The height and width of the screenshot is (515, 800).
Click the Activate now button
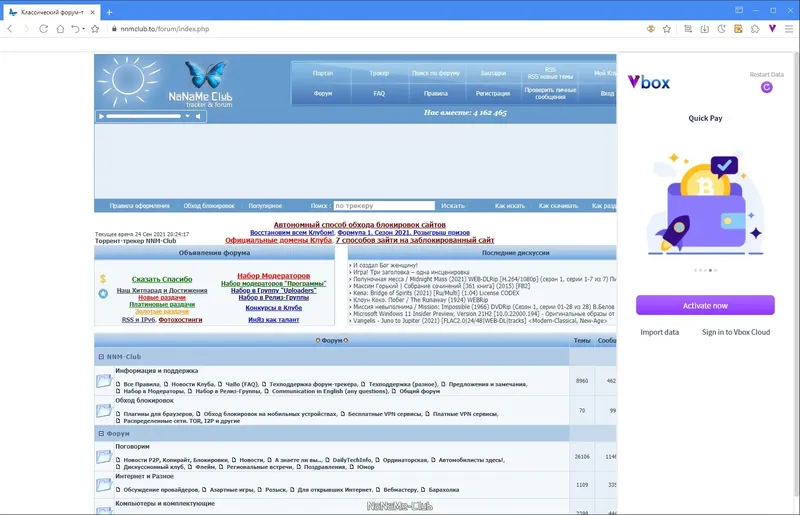click(x=705, y=305)
